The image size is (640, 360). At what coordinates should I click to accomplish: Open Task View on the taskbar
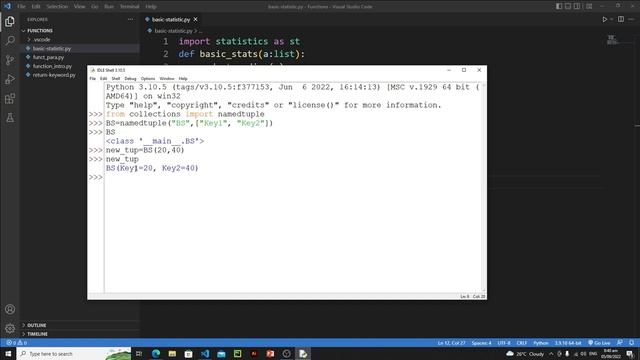click(x=139, y=353)
